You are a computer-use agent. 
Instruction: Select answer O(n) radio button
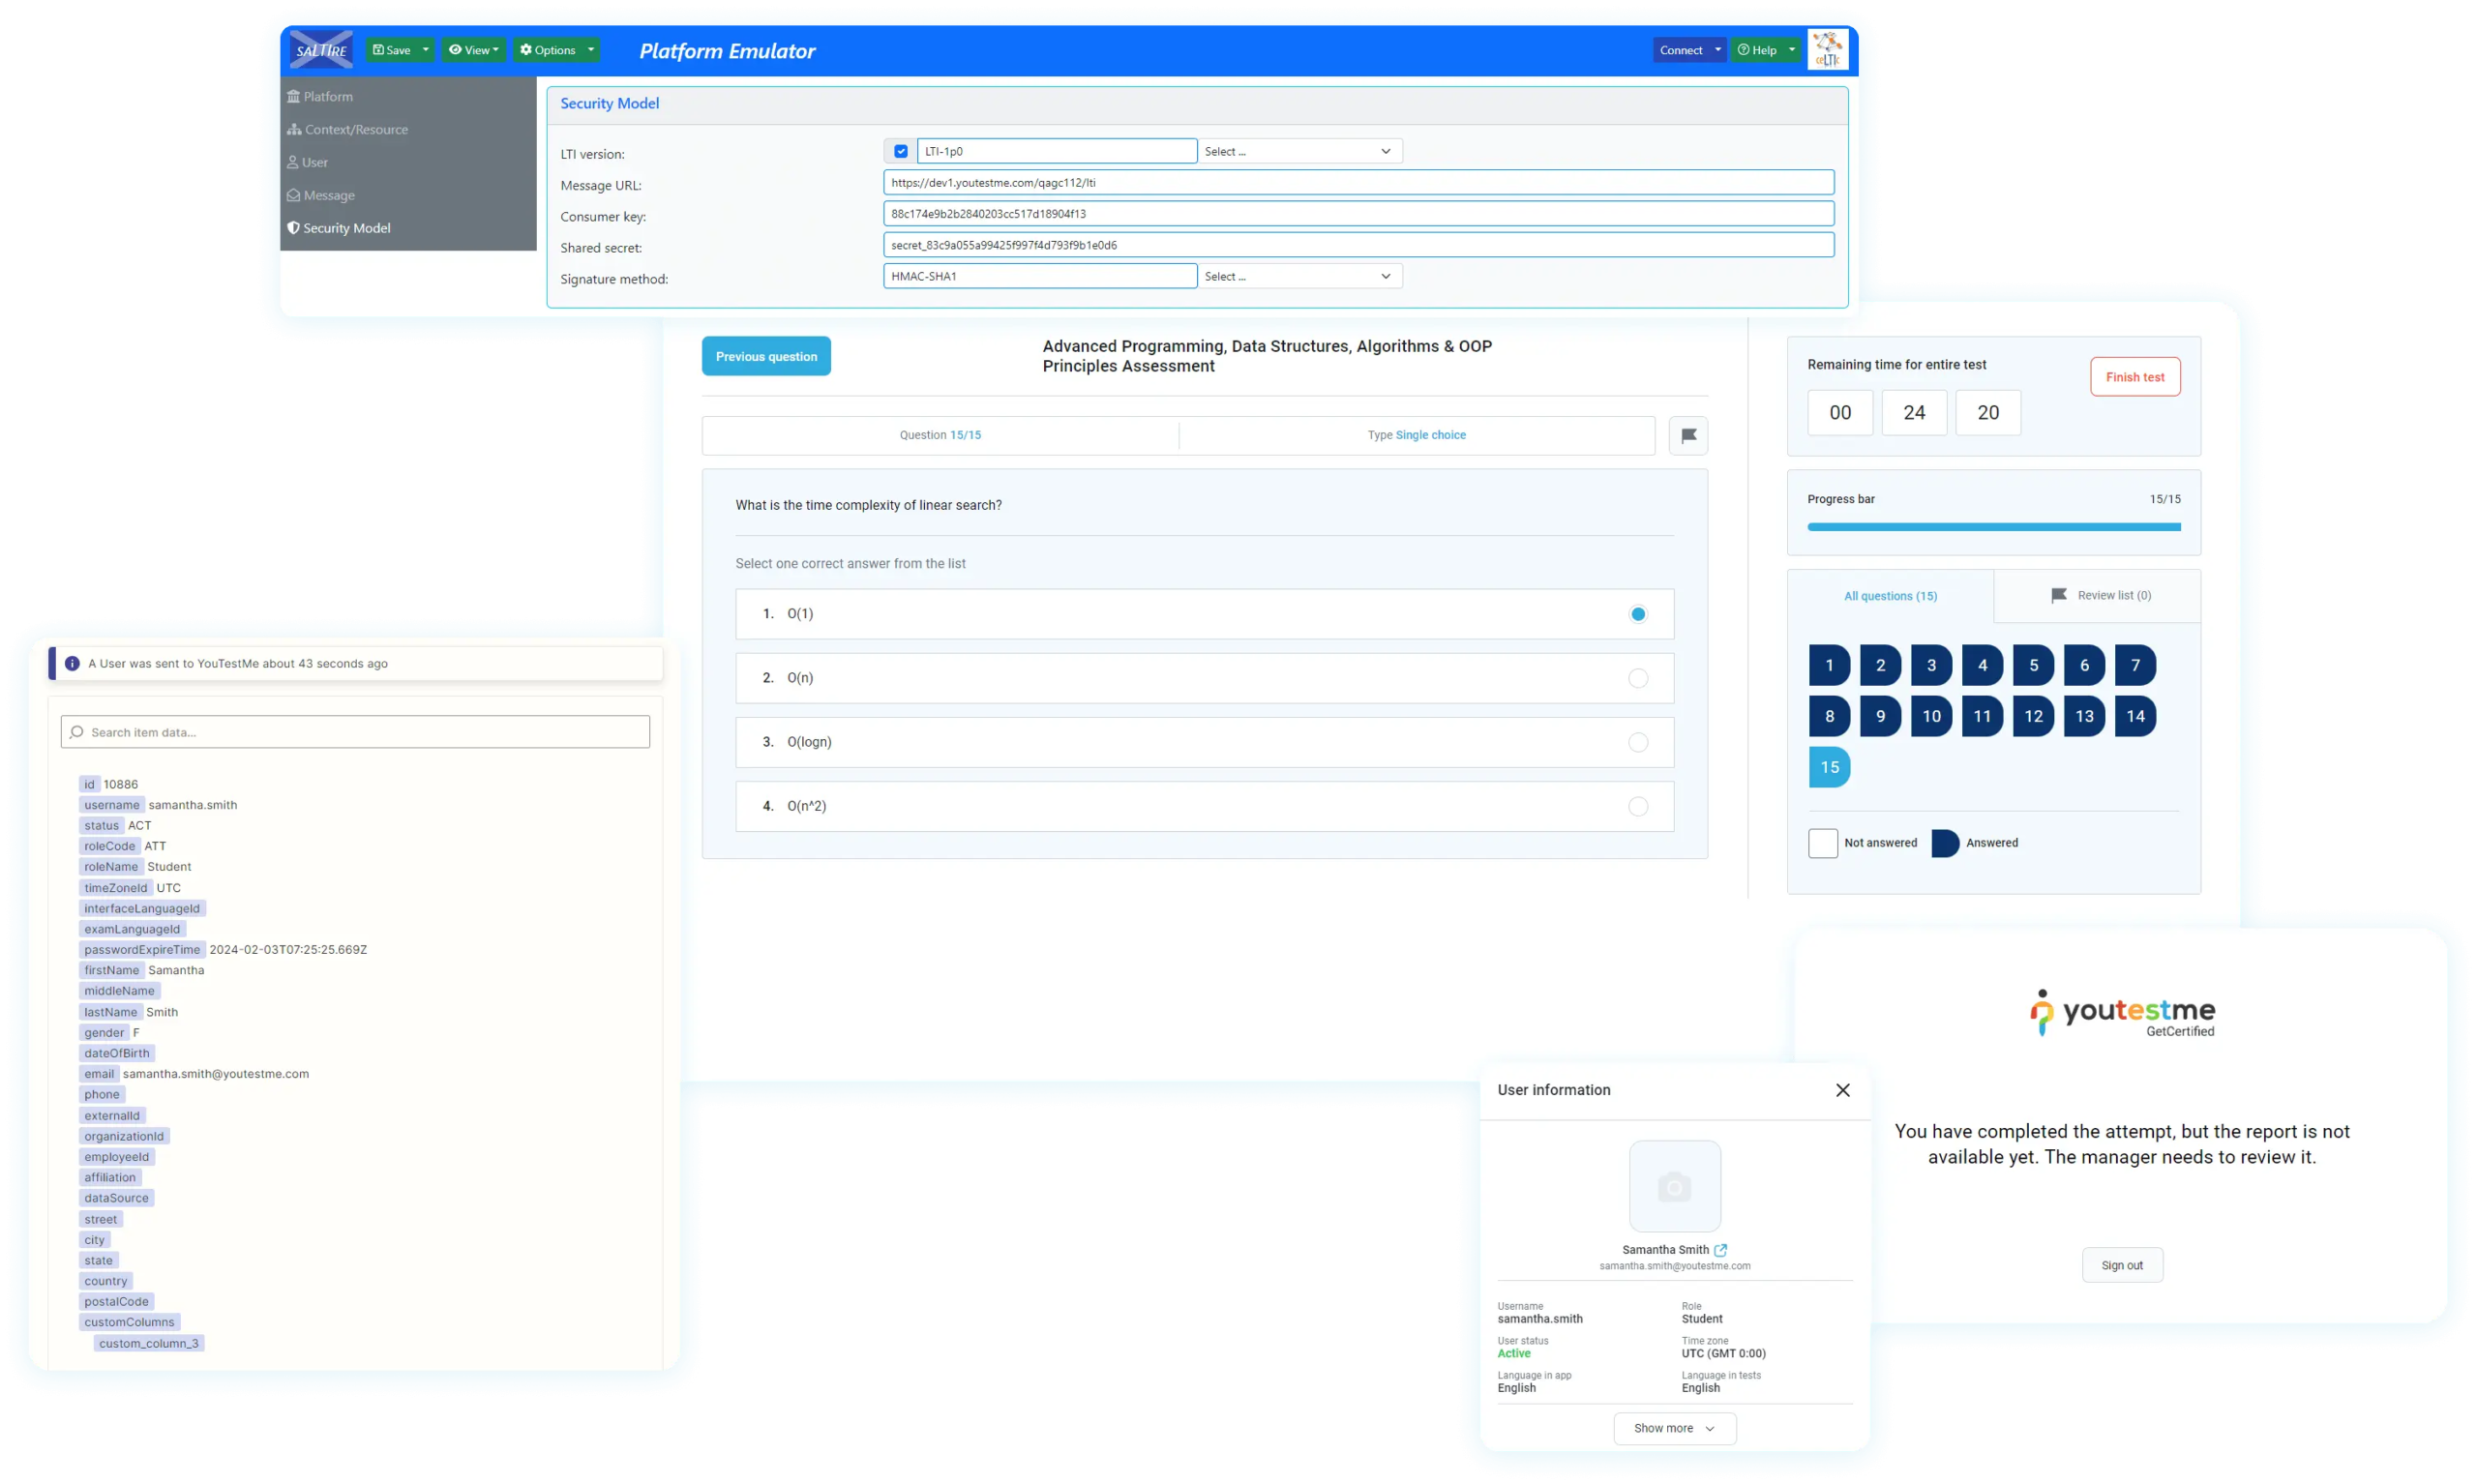click(1637, 678)
